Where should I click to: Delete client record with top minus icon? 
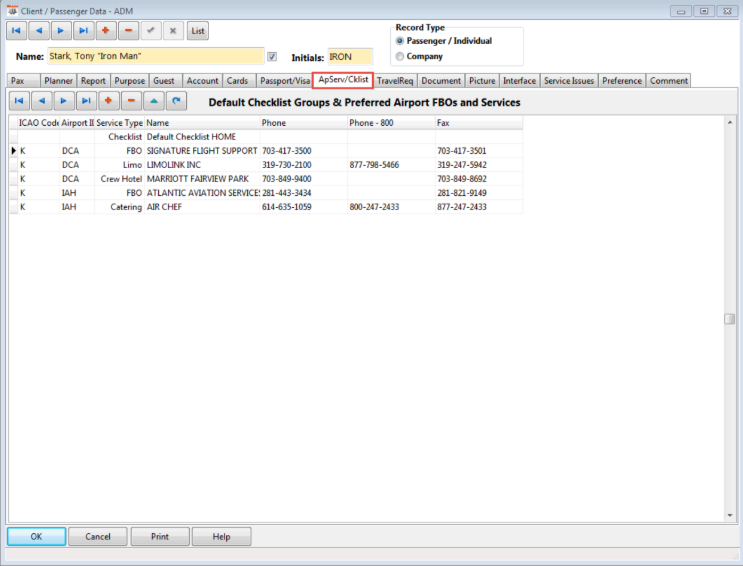[129, 31]
